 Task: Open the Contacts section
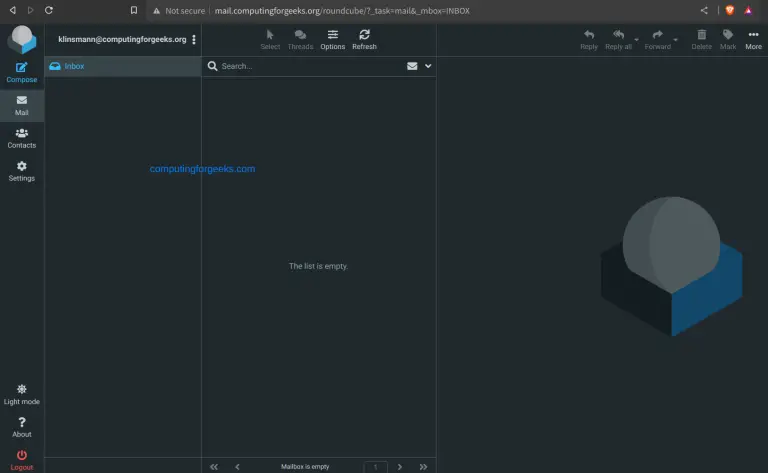[22, 138]
